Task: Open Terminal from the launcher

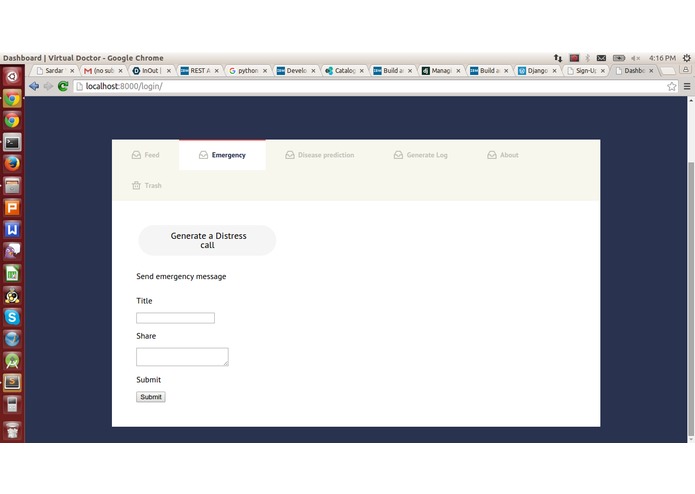Action: pyautogui.click(x=12, y=142)
